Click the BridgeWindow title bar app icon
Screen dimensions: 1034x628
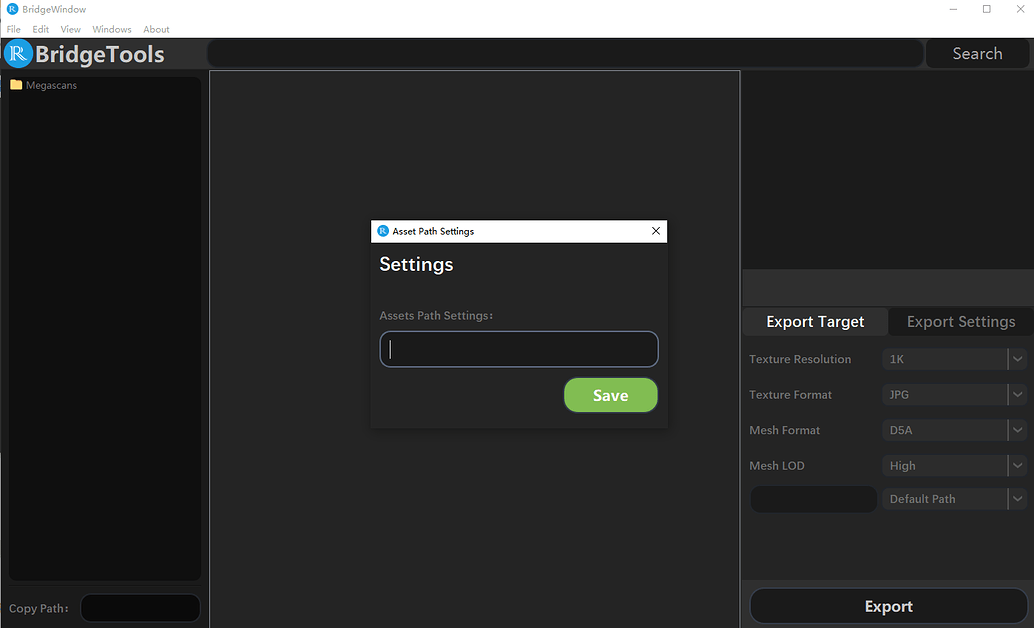point(12,9)
